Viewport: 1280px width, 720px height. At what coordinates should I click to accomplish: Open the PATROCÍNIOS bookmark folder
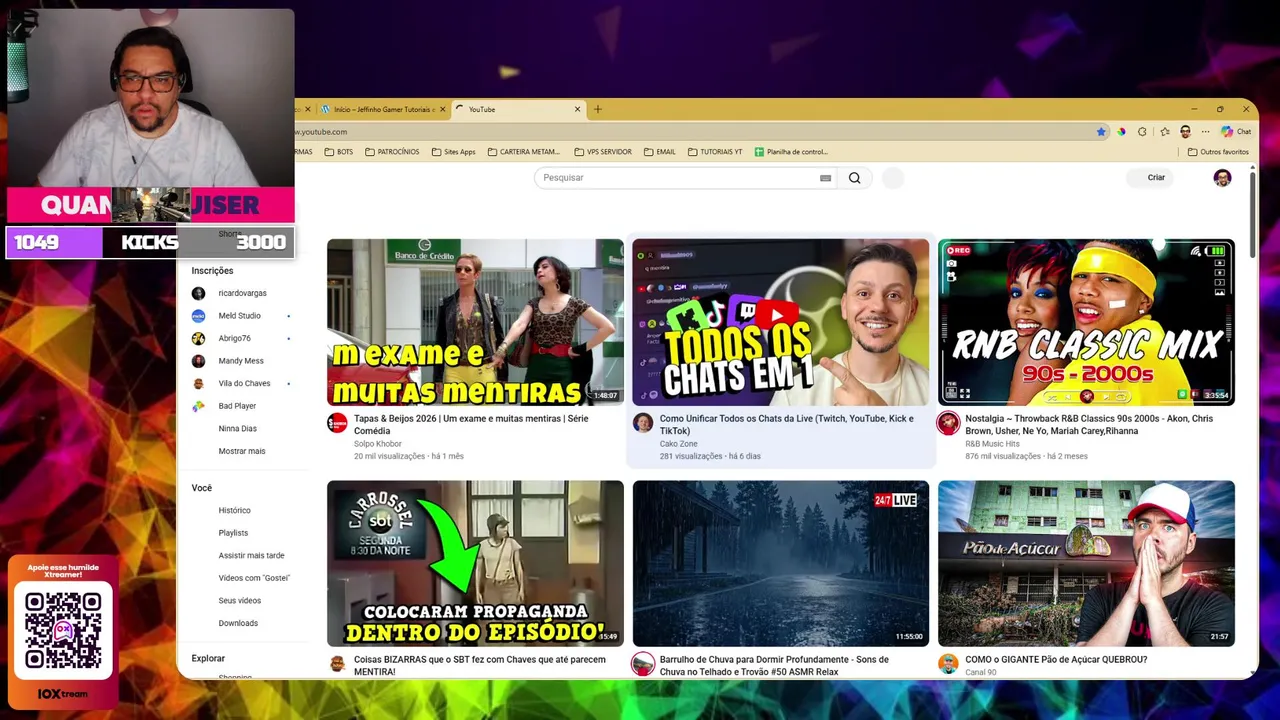392,152
